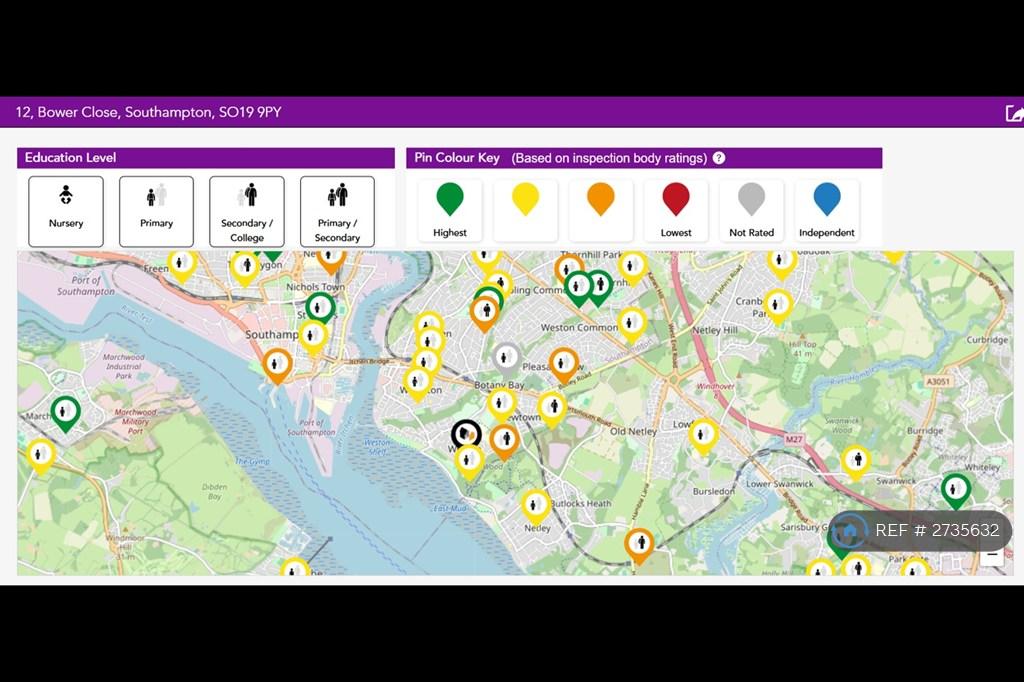
Task: Click the edit icon in purple header
Action: click(x=1014, y=113)
